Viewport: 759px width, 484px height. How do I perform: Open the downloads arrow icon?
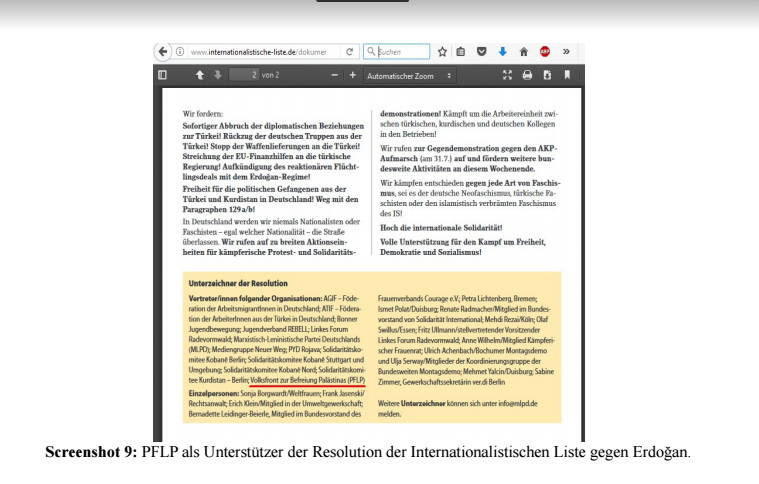[501, 51]
